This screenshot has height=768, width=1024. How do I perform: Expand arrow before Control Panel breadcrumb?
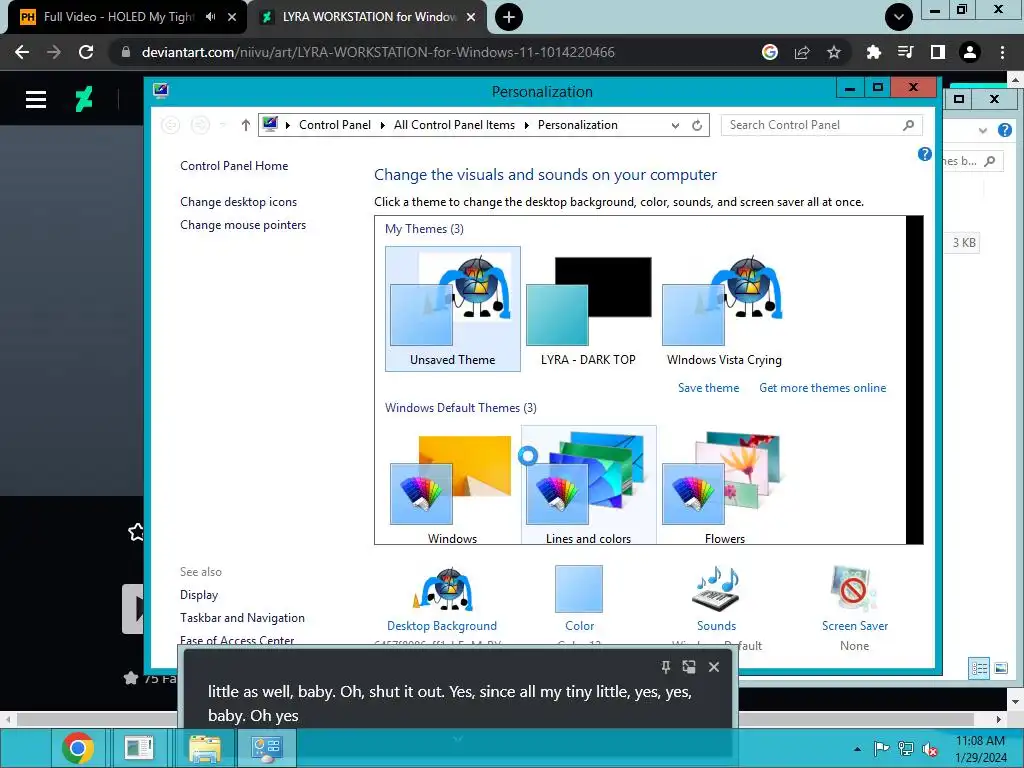[x=287, y=125]
